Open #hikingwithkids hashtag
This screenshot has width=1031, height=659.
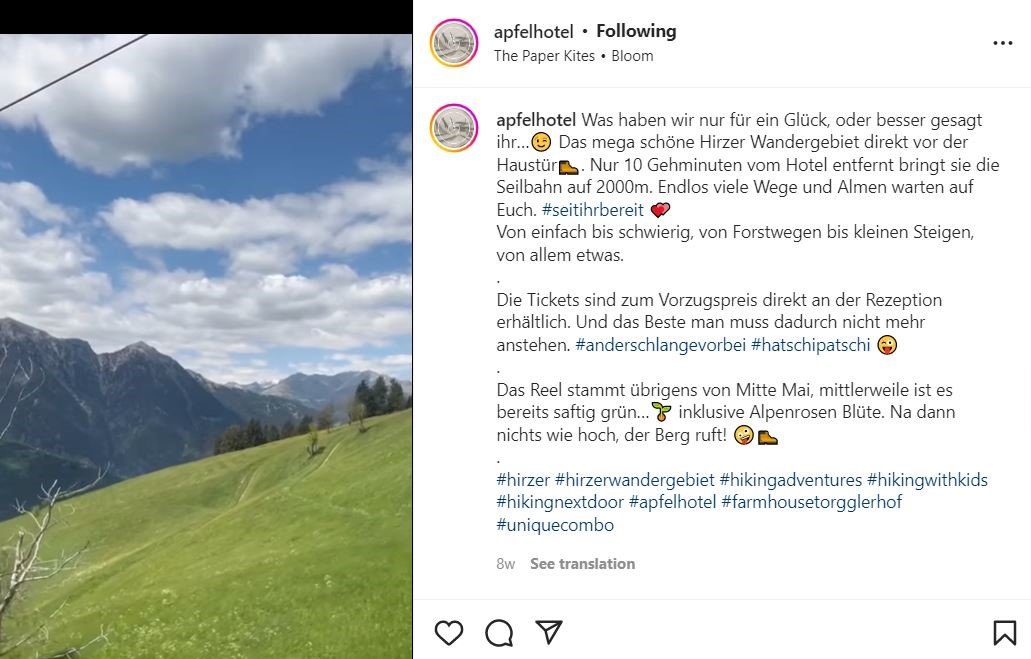(x=927, y=479)
